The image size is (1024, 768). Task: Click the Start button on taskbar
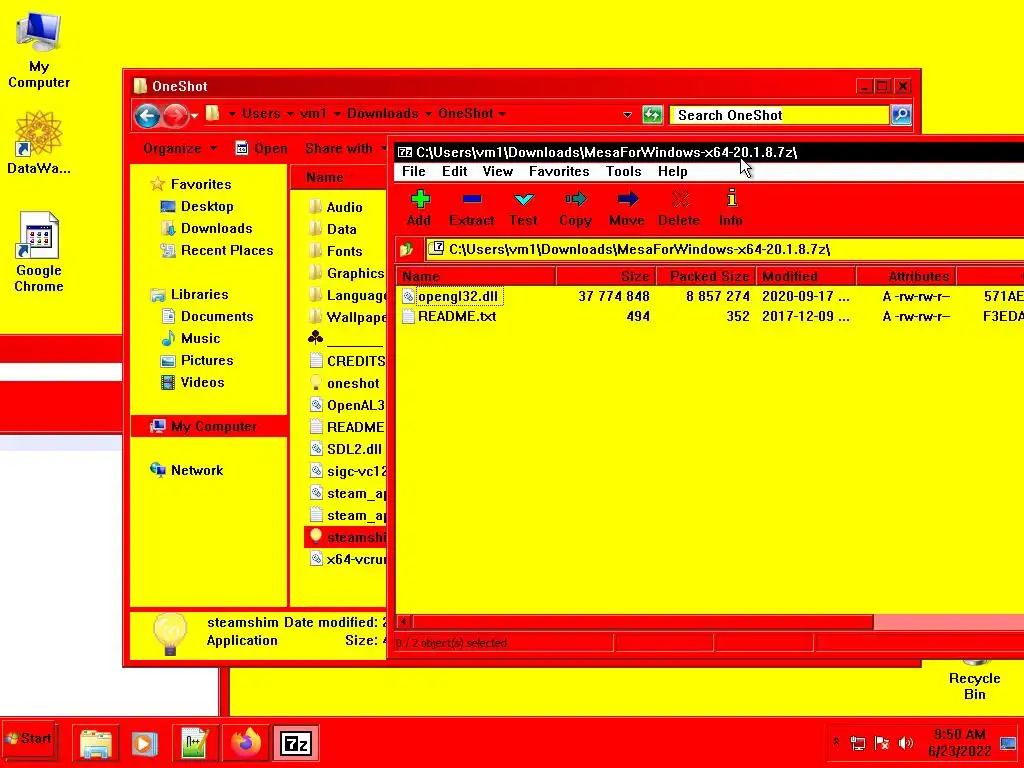pyautogui.click(x=28, y=739)
